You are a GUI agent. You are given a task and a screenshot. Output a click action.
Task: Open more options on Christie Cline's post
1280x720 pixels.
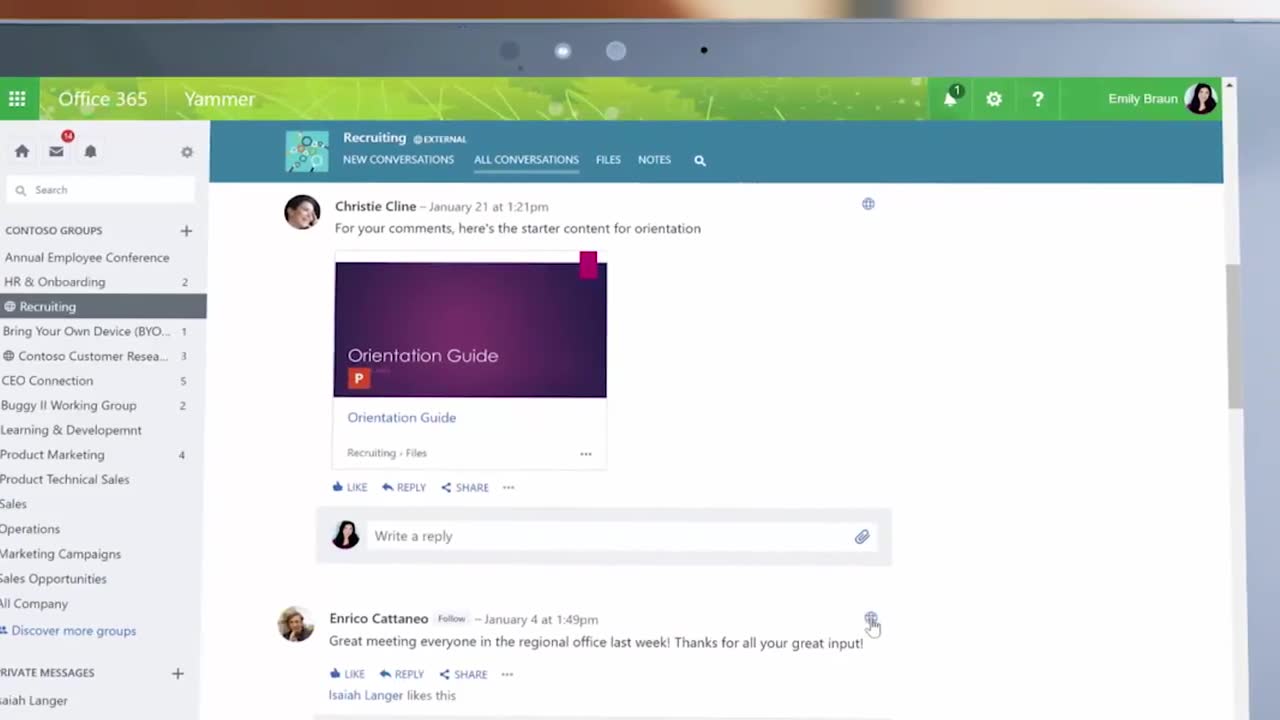click(508, 488)
